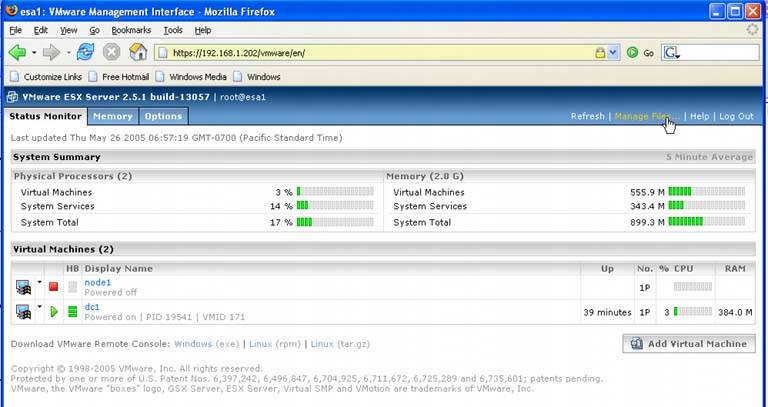This screenshot has width=768, height=407.
Task: Click the green Go button icon
Action: tap(632, 52)
